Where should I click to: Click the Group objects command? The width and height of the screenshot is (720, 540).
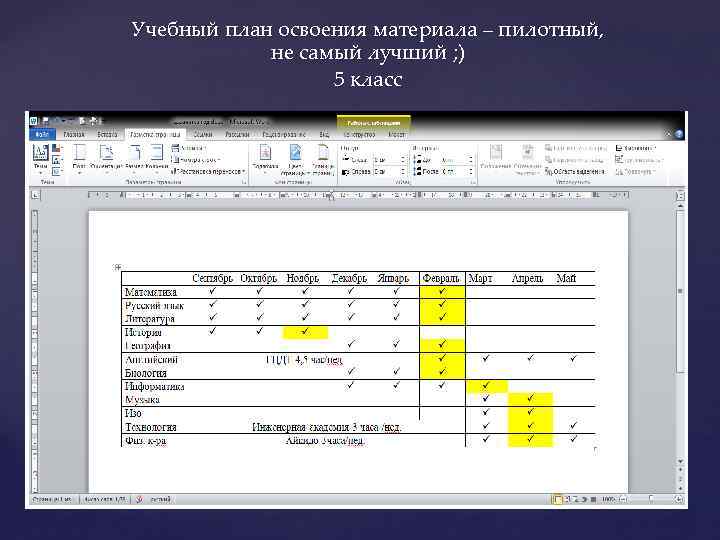639,160
